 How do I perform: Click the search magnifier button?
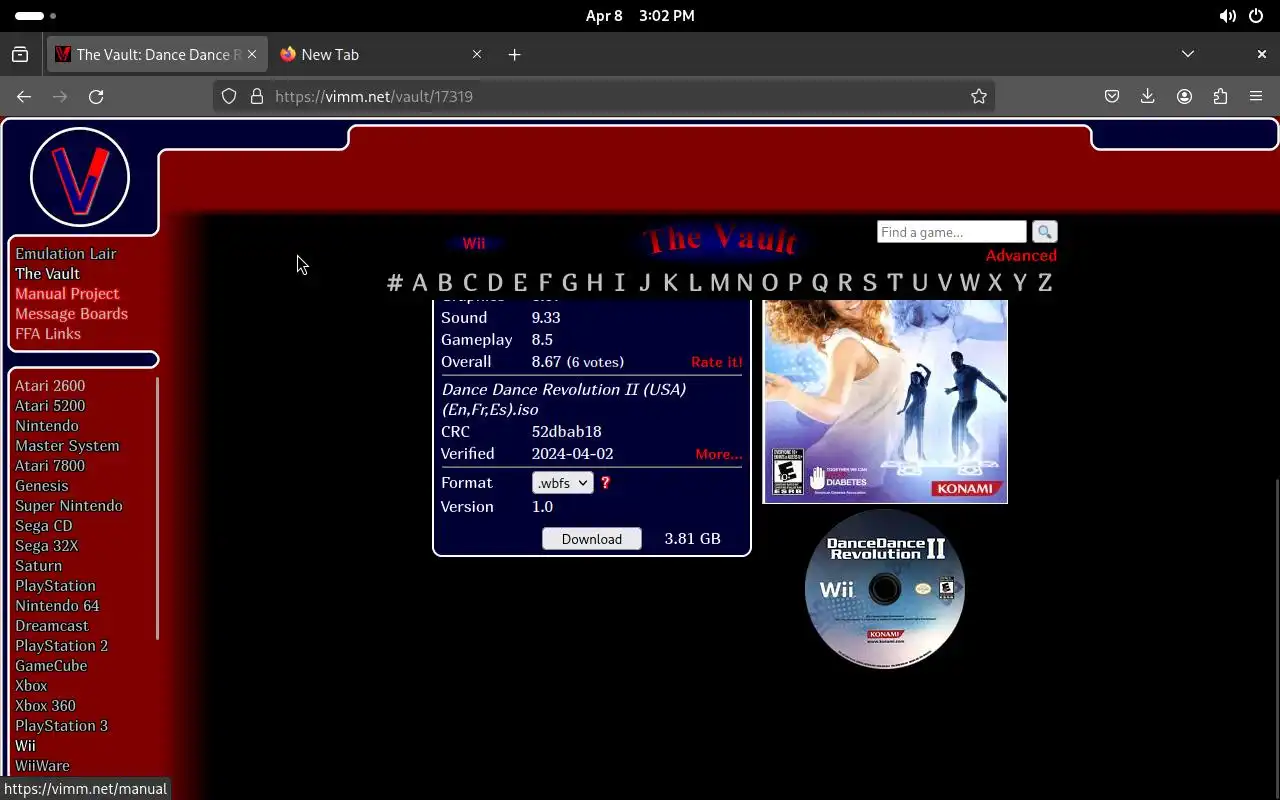click(1044, 232)
